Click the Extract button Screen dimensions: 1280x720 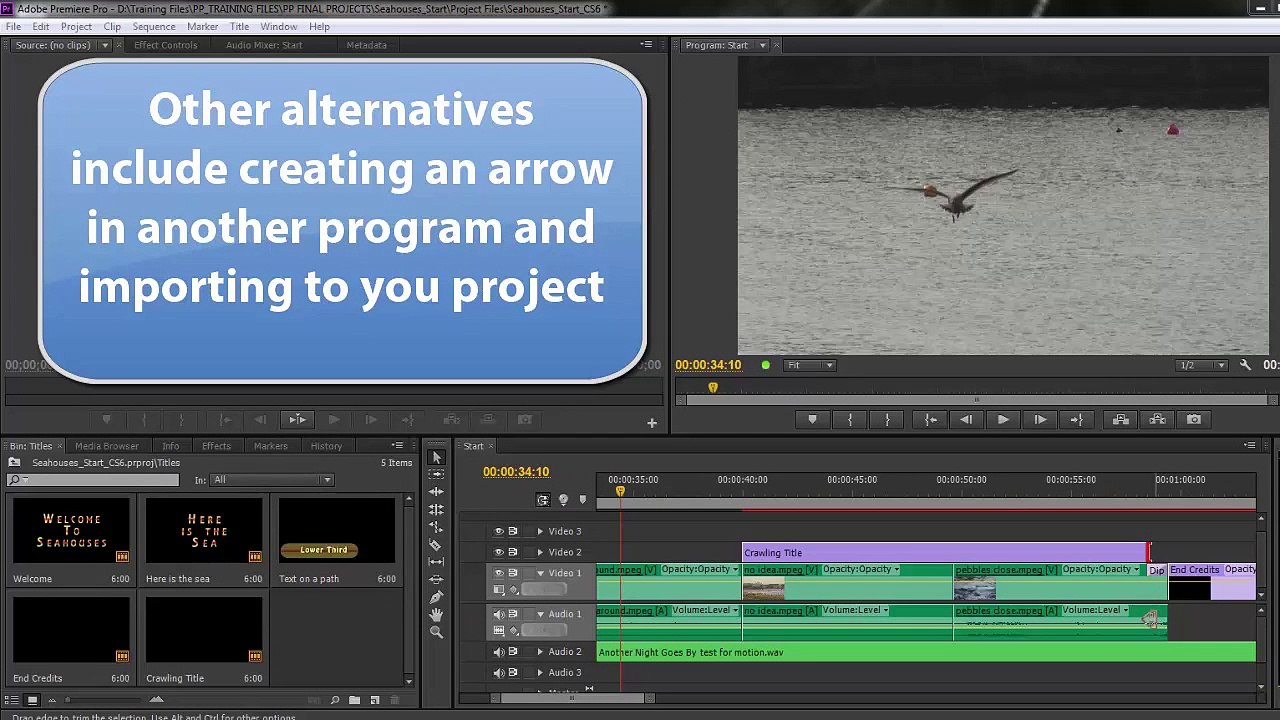click(x=1157, y=420)
